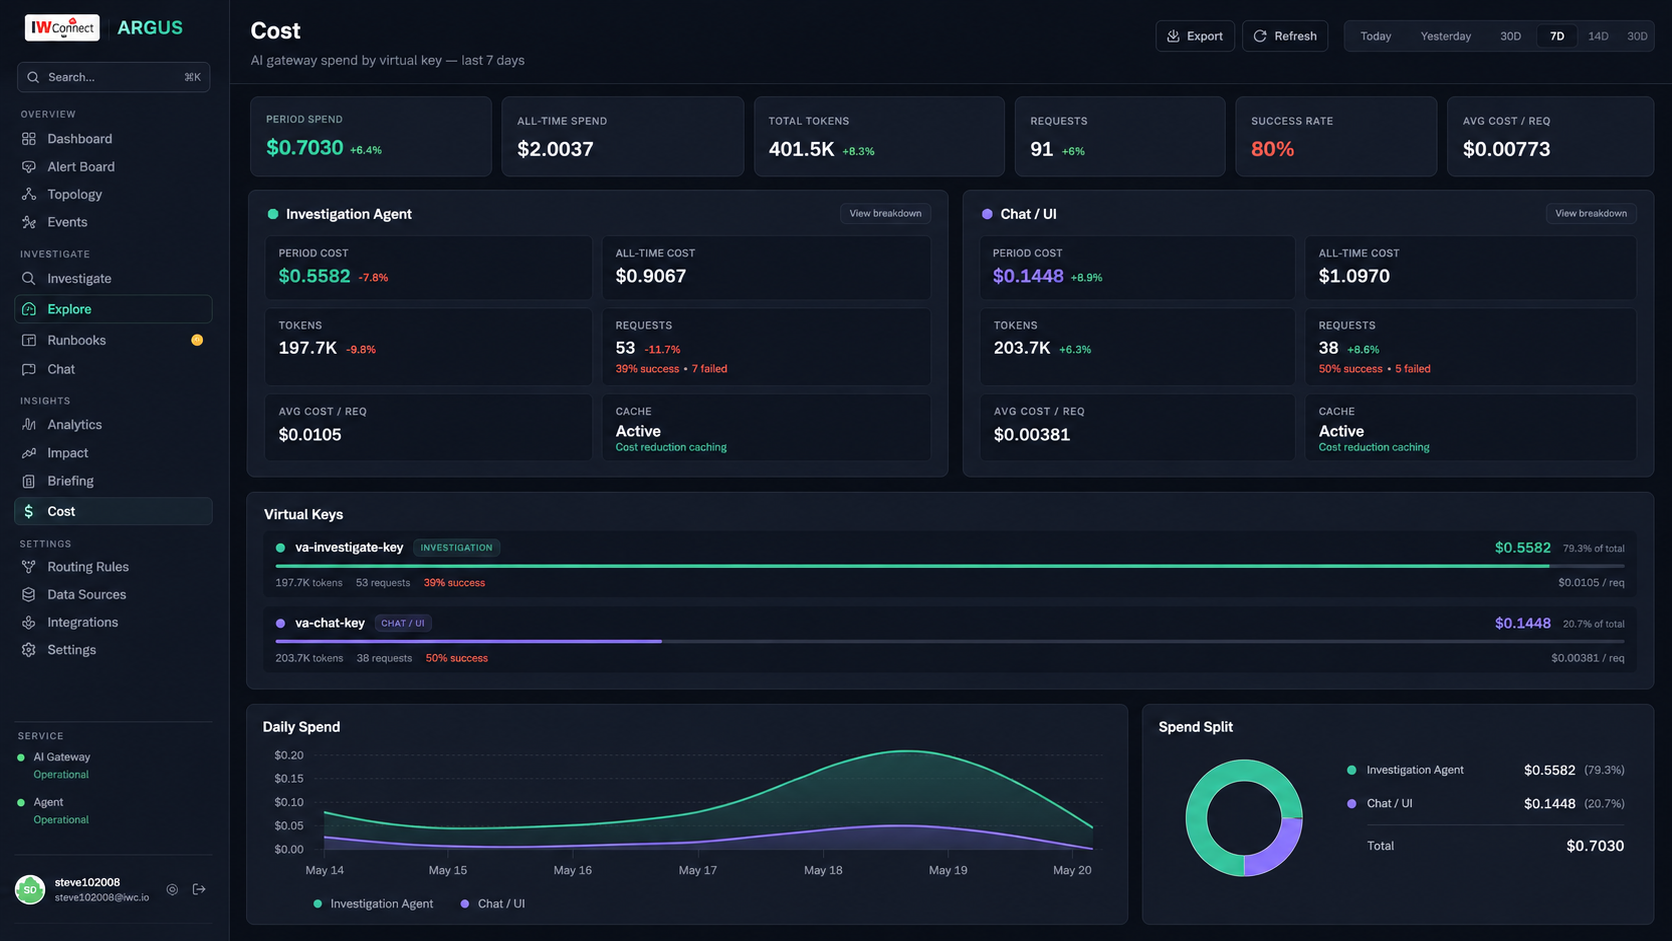This screenshot has height=941, width=1672.
Task: Select the Explore icon in the sidebar
Action: point(29,309)
